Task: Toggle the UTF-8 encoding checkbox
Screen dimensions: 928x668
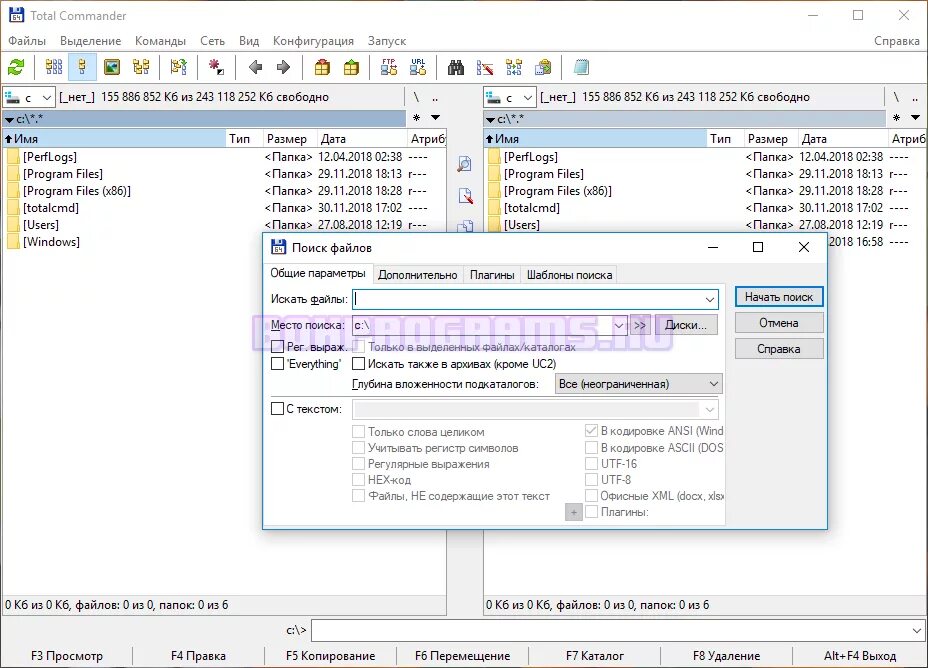Action: [x=591, y=479]
